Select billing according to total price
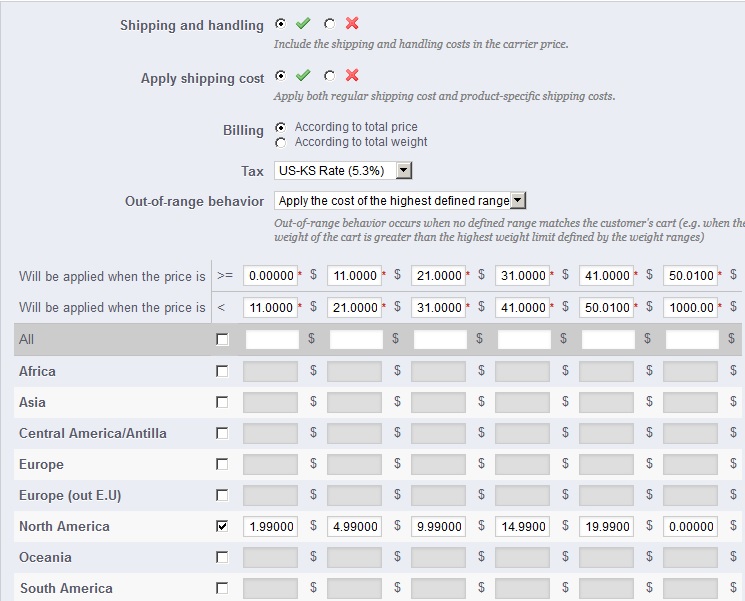This screenshot has width=745, height=601. 281,127
